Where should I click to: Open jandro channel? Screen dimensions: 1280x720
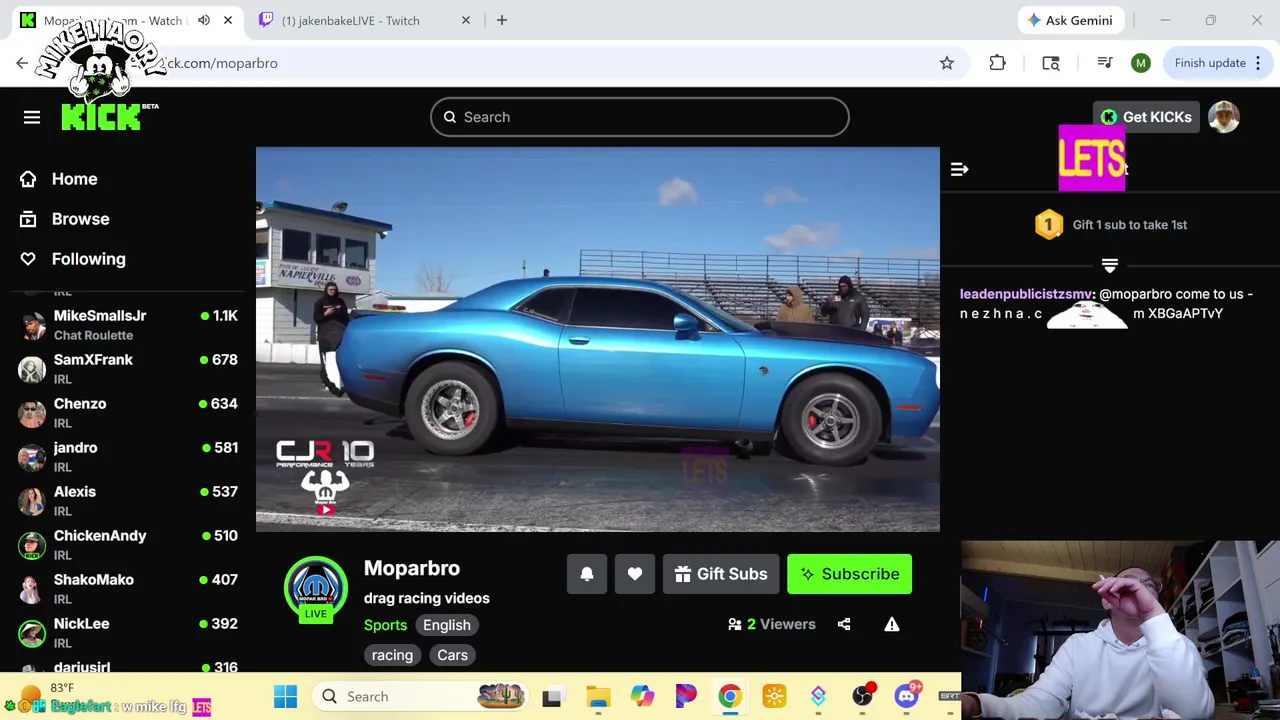128,457
